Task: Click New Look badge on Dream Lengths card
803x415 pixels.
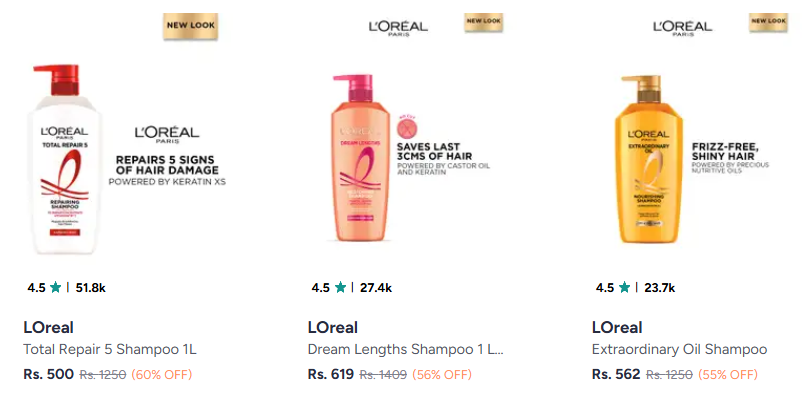Action: pos(484,22)
